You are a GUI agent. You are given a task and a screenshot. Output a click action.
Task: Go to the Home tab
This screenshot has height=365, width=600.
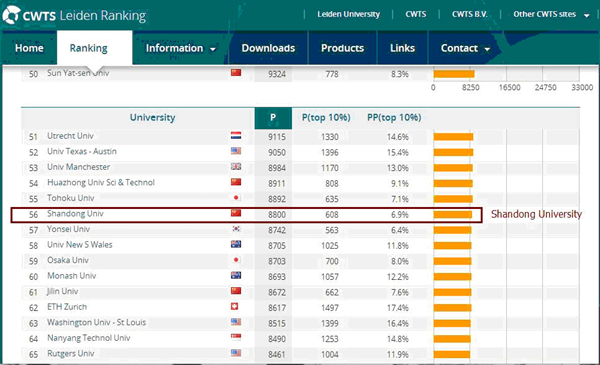[x=29, y=48]
